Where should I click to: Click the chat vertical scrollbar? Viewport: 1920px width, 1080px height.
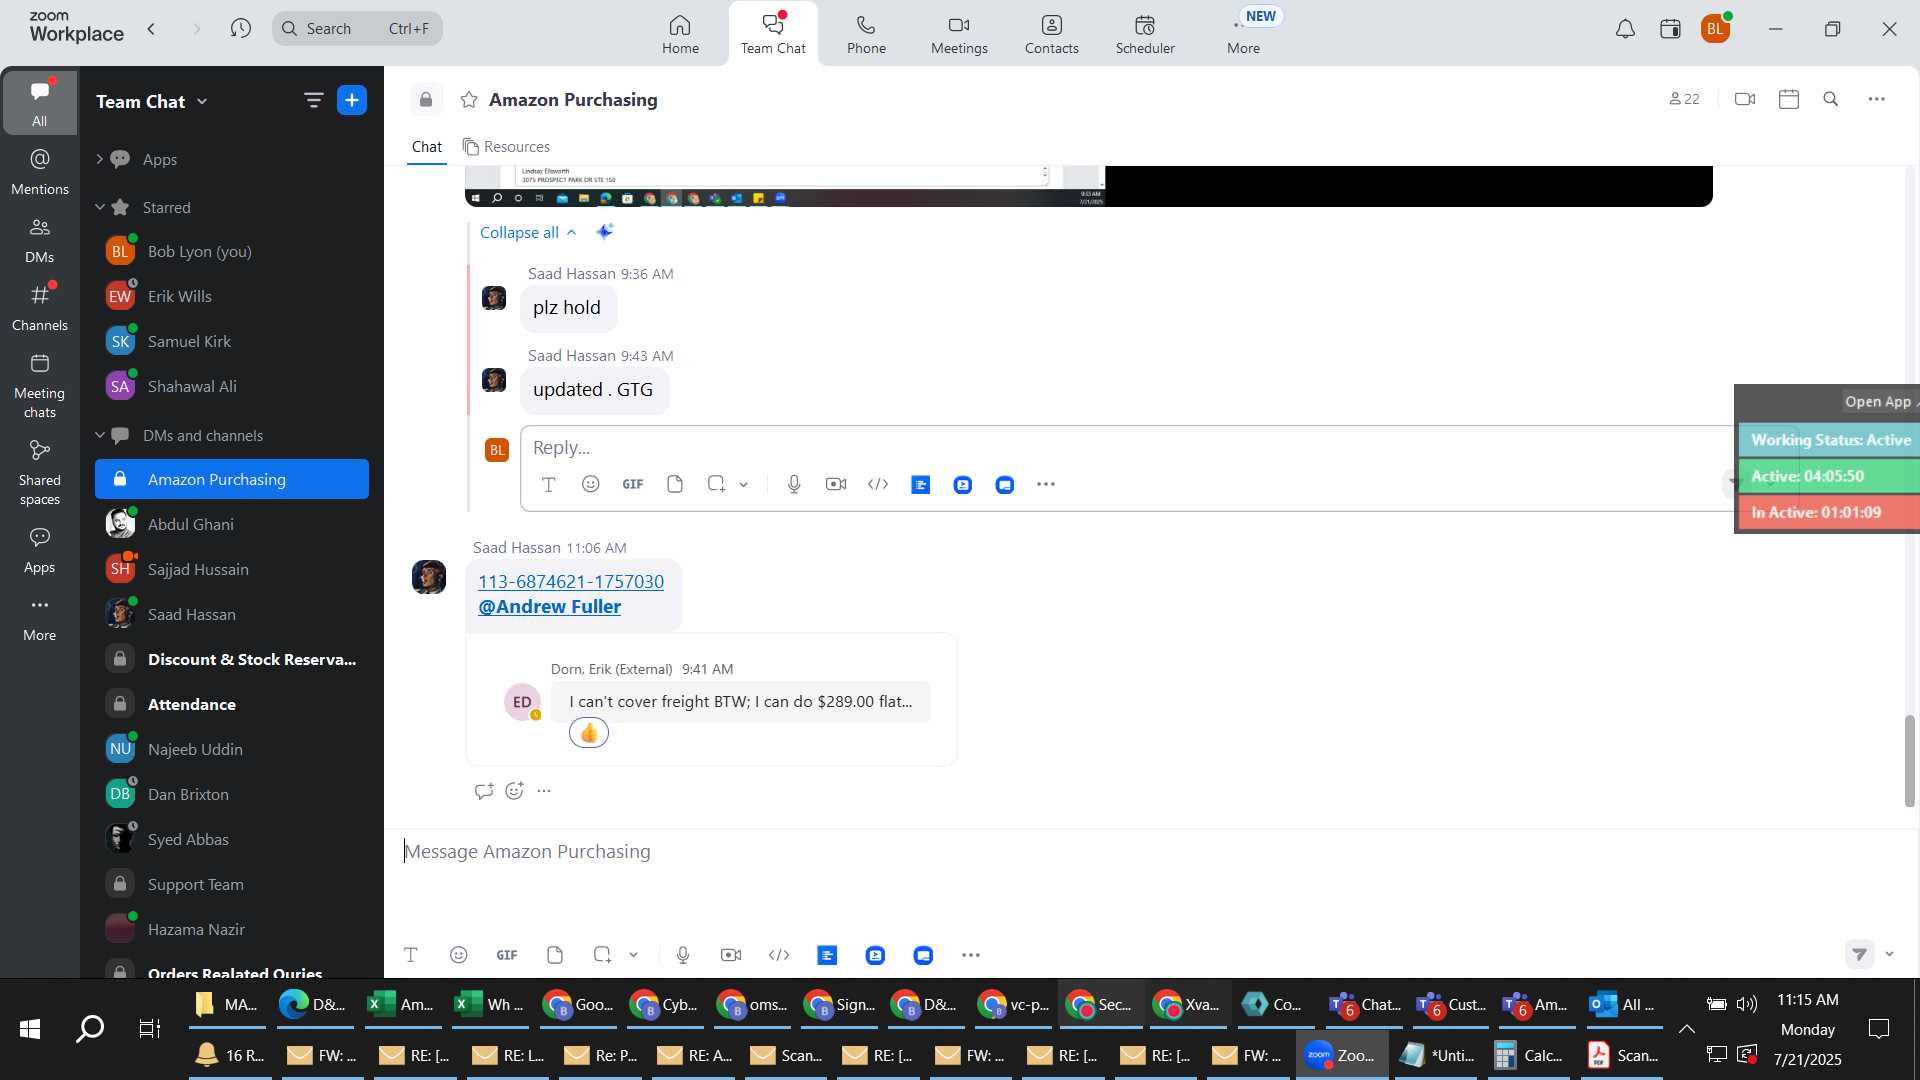click(1909, 761)
